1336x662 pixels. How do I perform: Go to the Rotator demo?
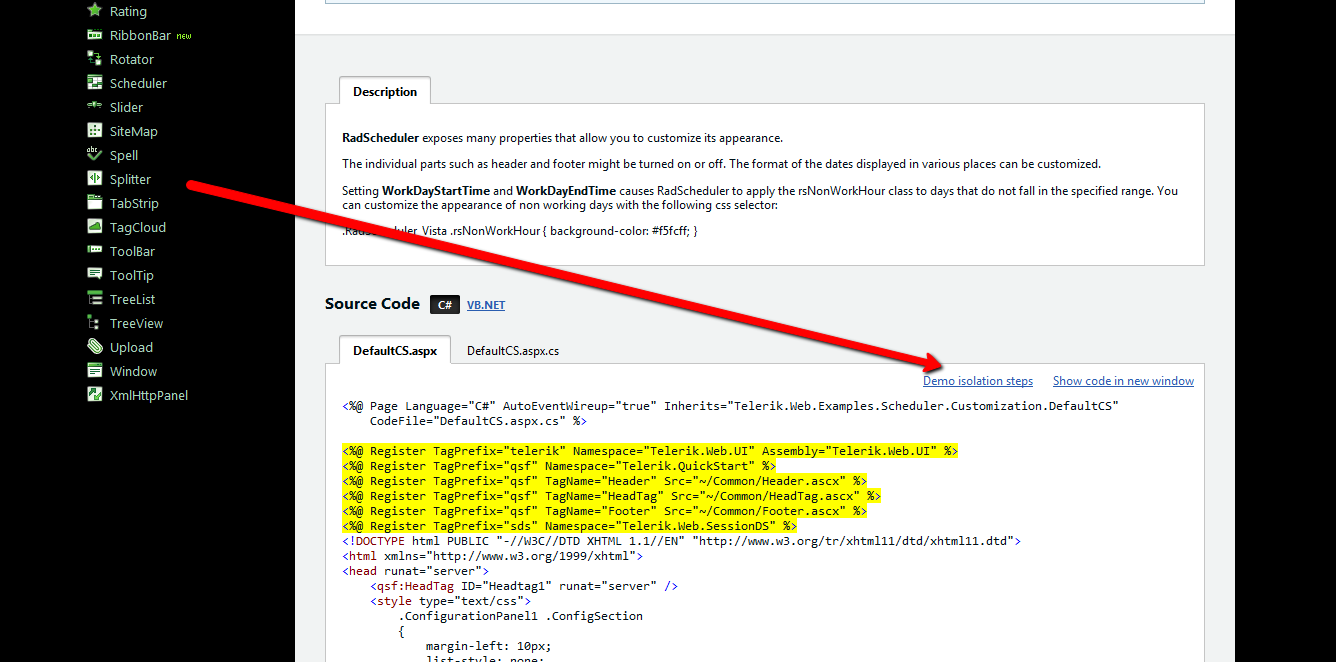click(132, 60)
